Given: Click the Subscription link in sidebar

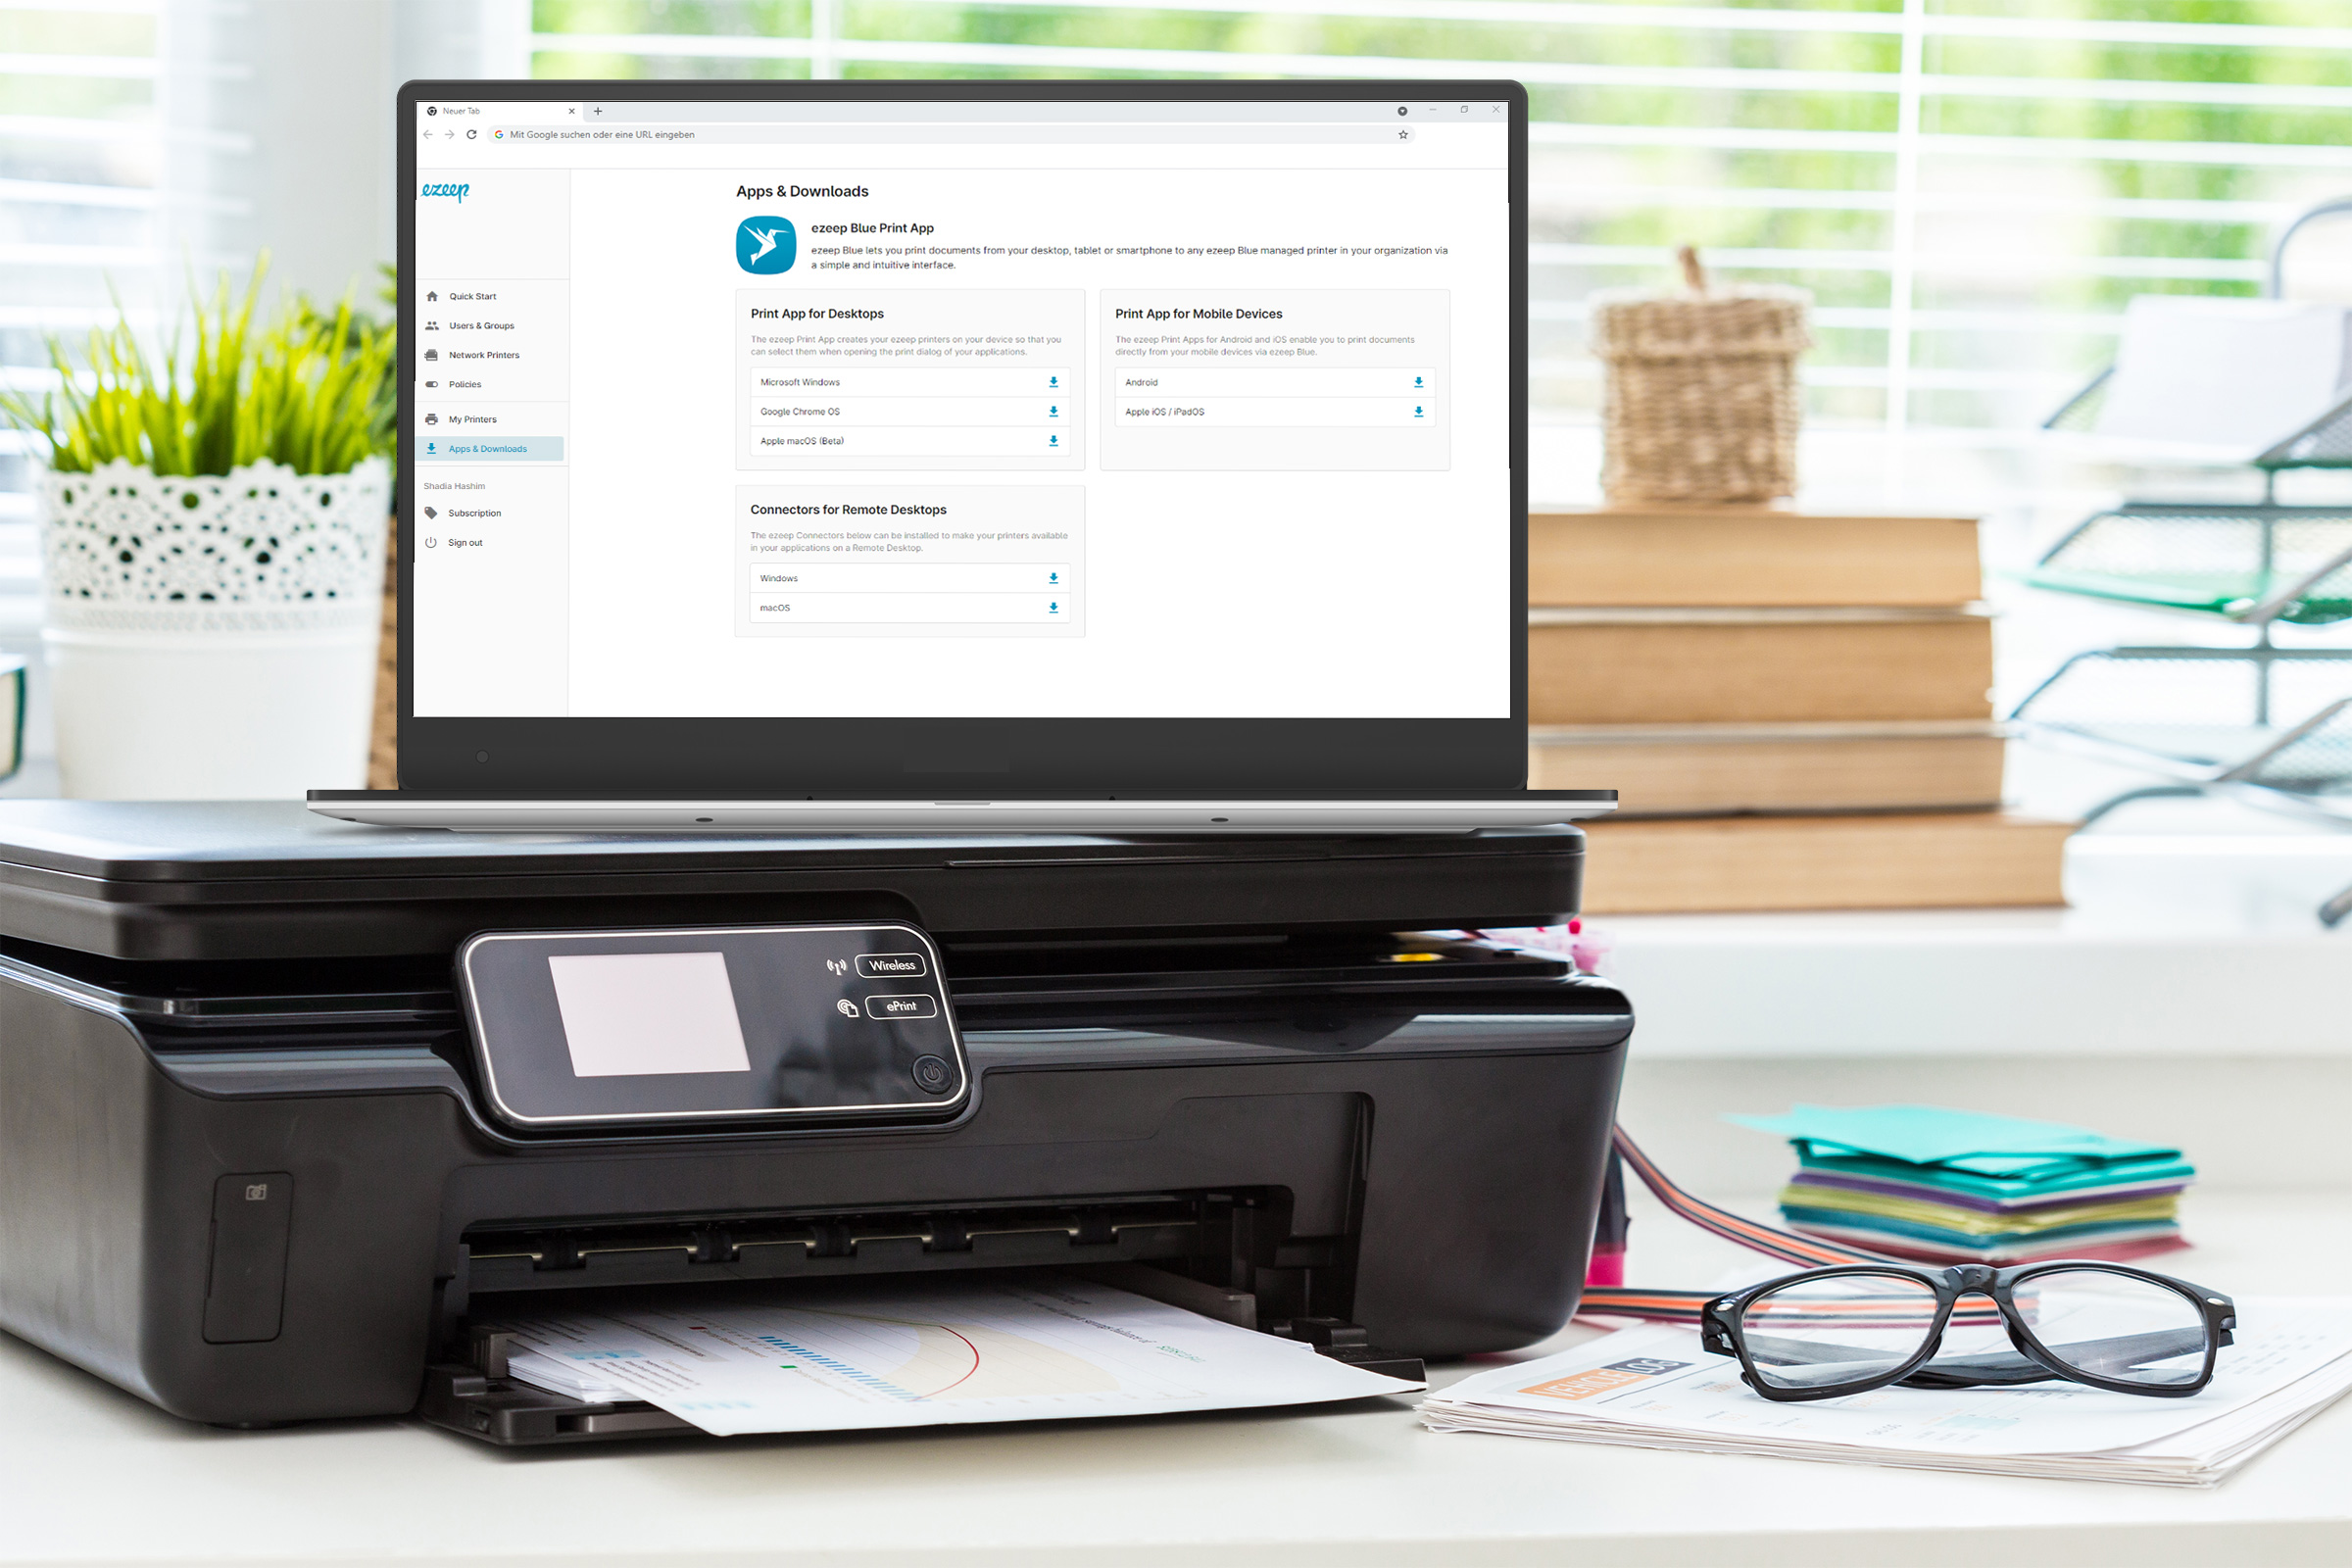Looking at the screenshot, I should (x=474, y=513).
